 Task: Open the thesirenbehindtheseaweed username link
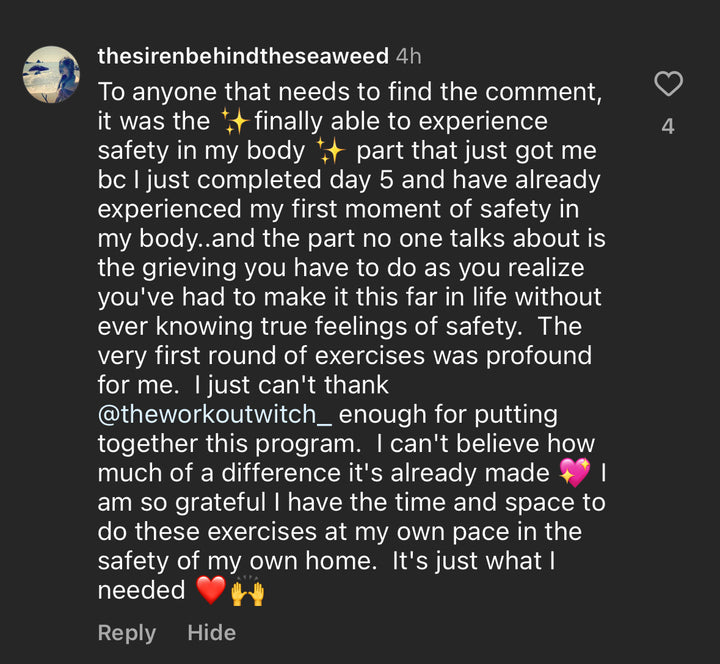pyautogui.click(x=243, y=57)
